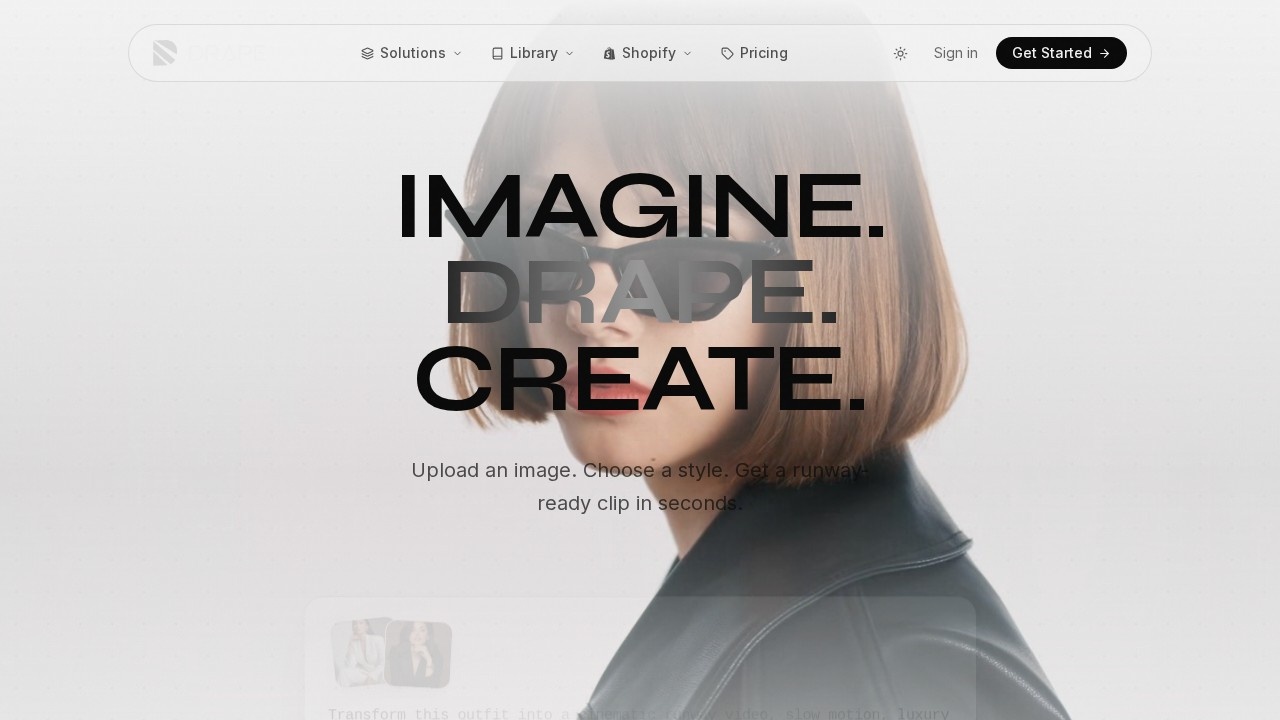Click the CREATE. headline text
The image size is (1280, 720).
tap(641, 379)
